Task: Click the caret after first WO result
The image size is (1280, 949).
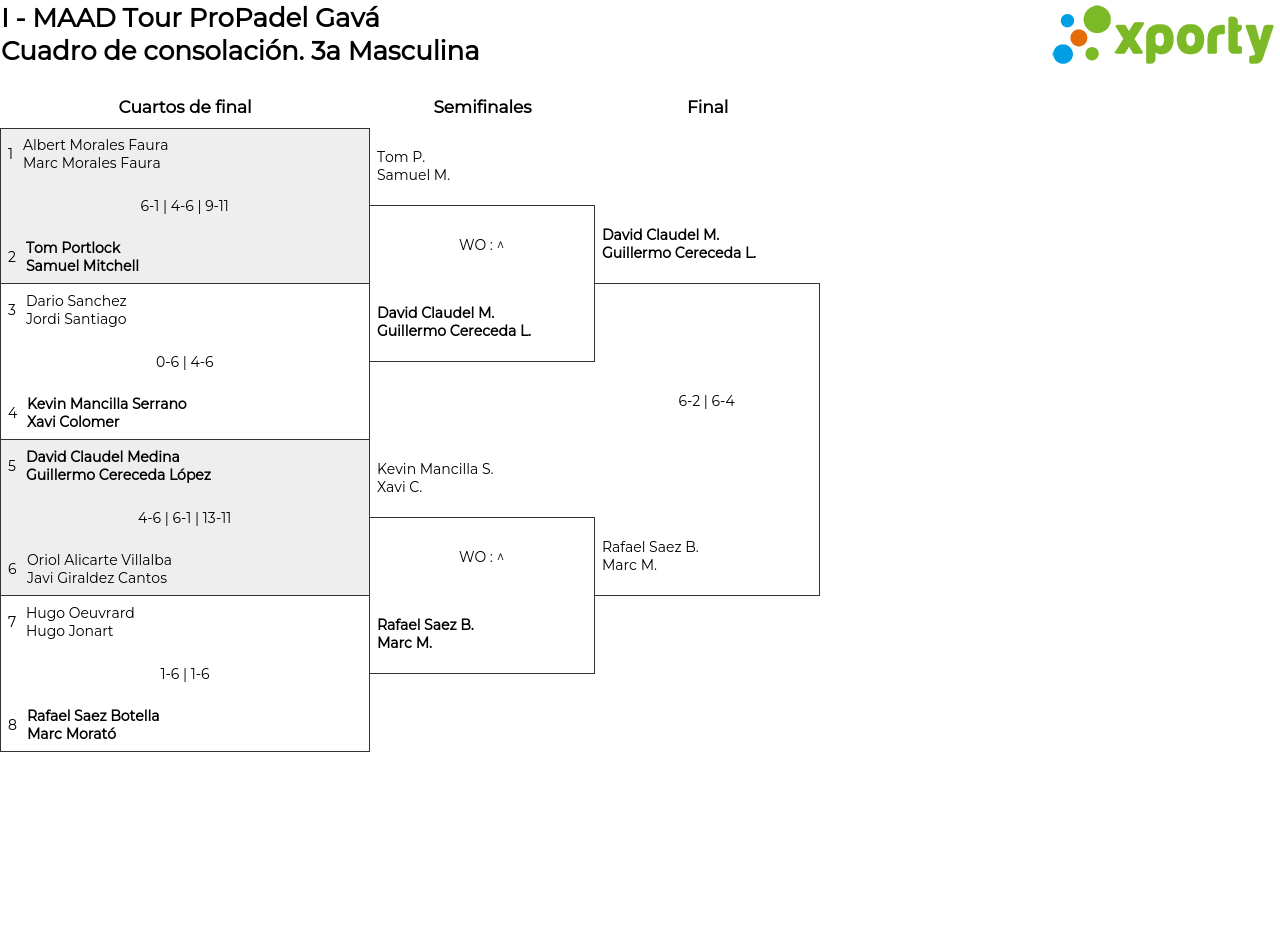Action: [501, 246]
